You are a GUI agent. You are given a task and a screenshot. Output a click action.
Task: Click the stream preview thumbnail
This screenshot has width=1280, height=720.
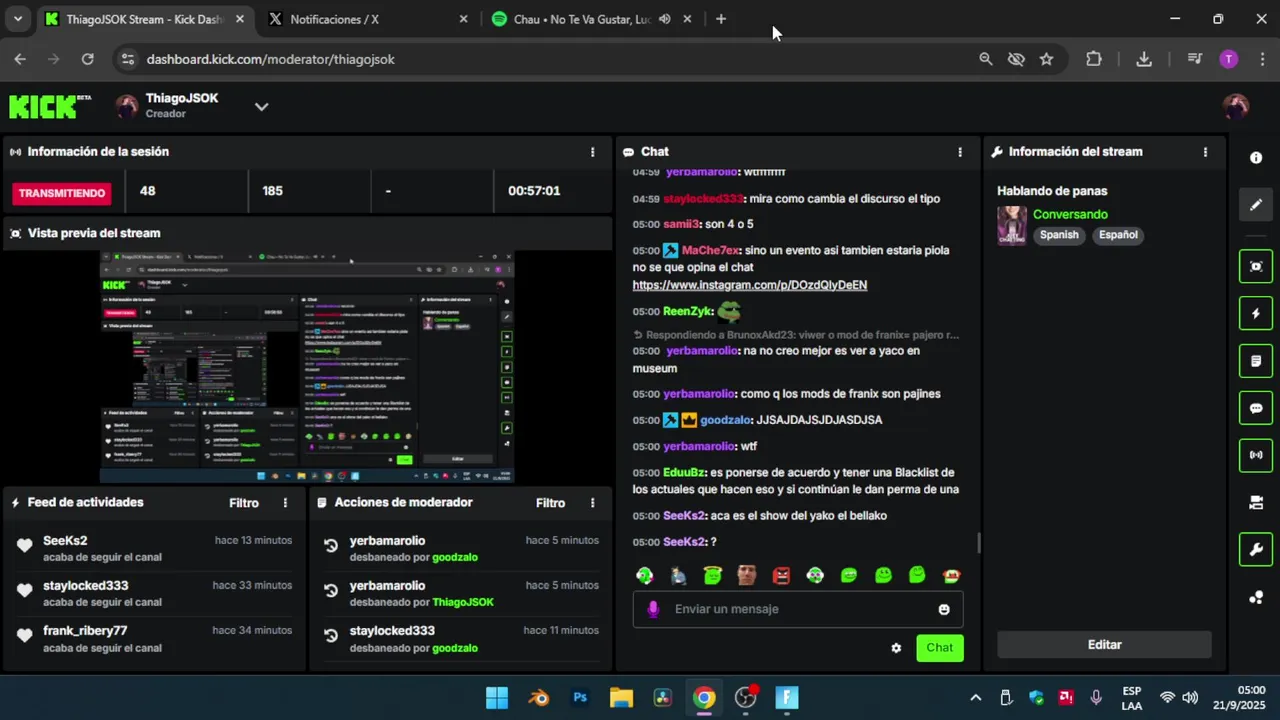click(x=307, y=367)
